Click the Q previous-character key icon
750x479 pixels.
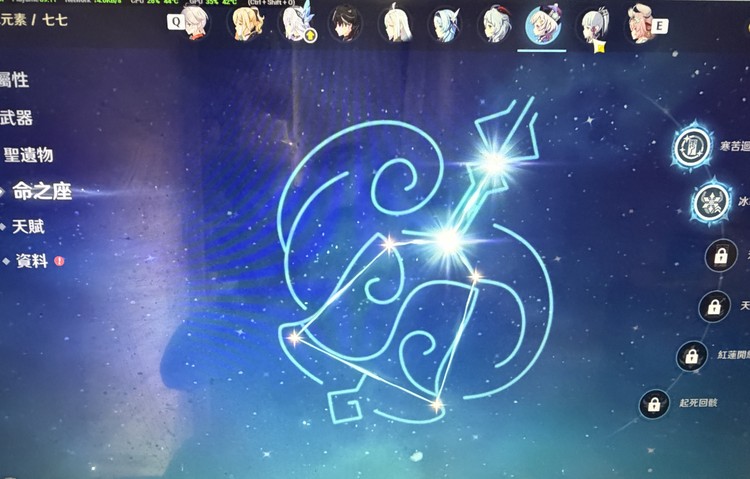click(x=176, y=22)
